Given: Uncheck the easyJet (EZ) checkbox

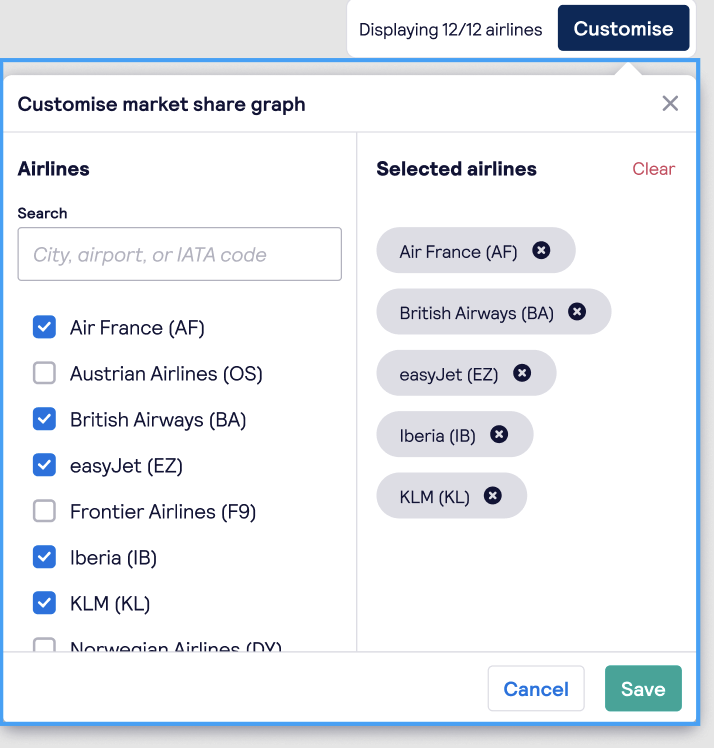Looking at the screenshot, I should [44, 465].
